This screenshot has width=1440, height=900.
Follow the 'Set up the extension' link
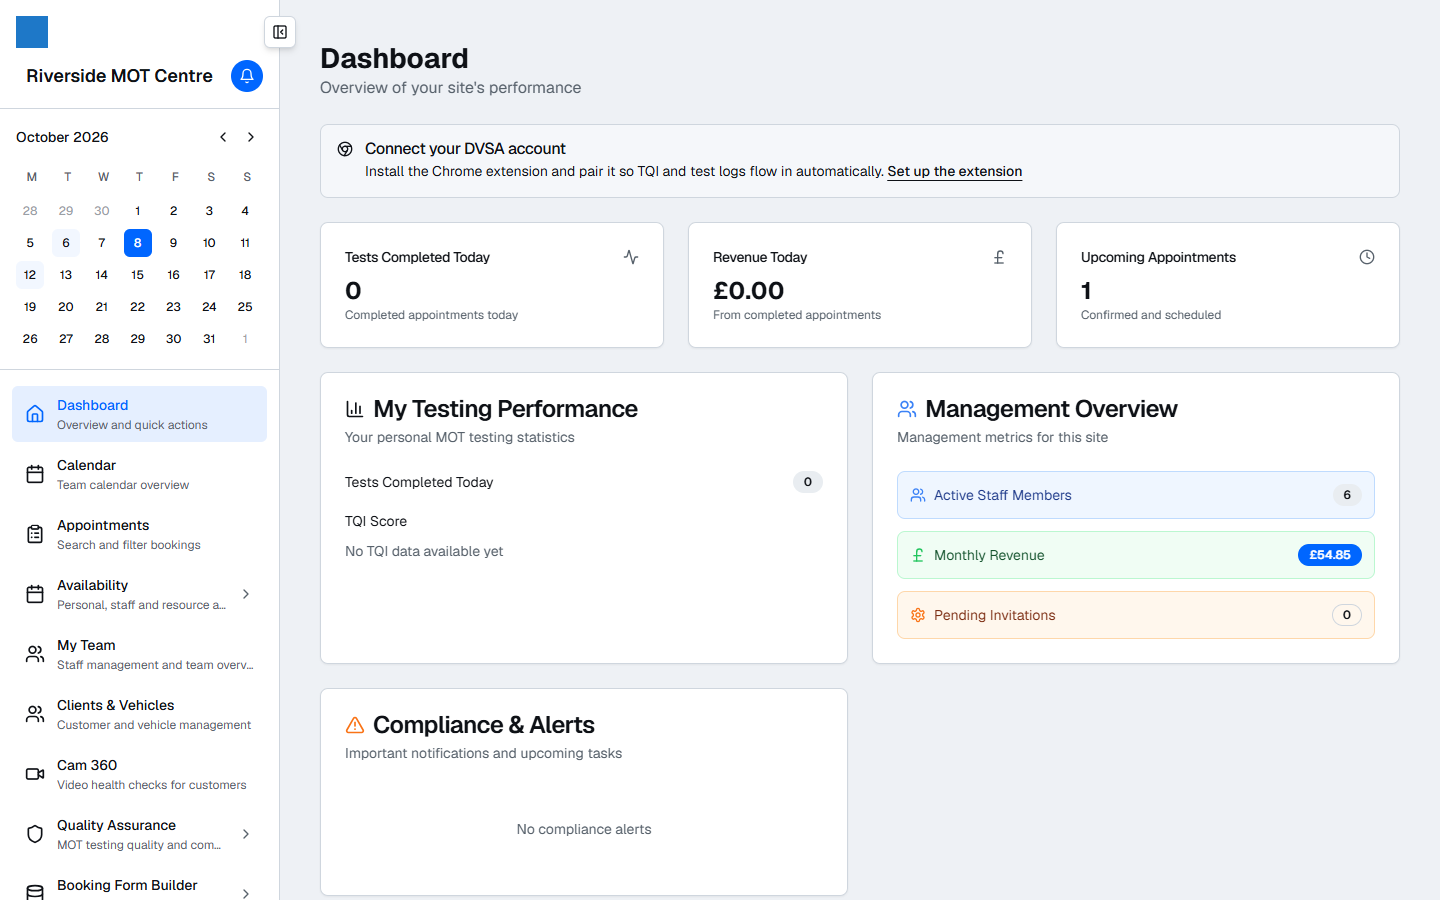tap(955, 171)
